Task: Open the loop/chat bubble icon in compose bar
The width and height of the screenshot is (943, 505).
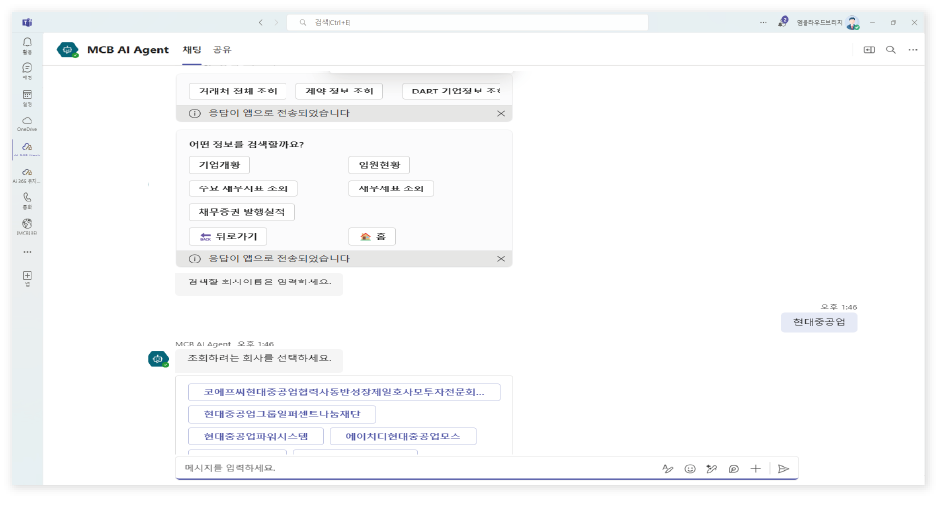Action: pyautogui.click(x=734, y=468)
